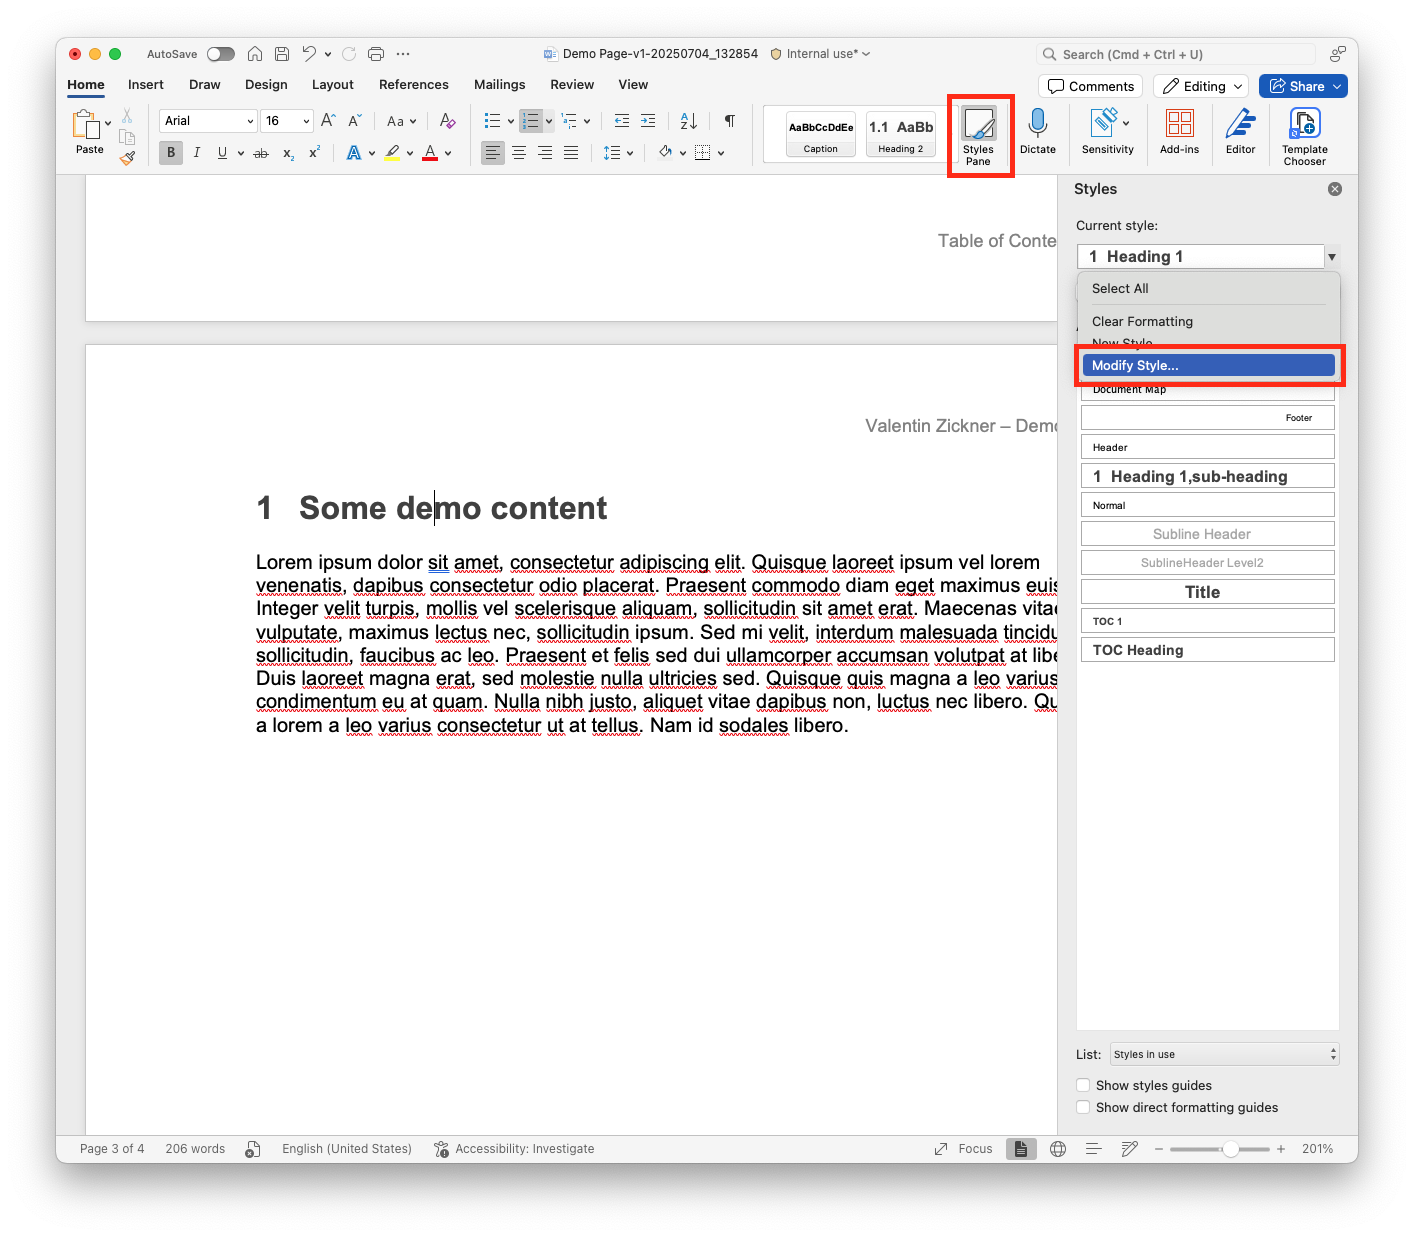Open the Styles Pane from the ribbon
The height and width of the screenshot is (1237, 1414).
click(979, 134)
